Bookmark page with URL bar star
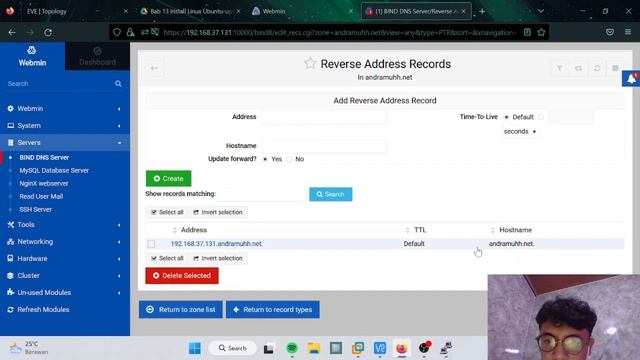This screenshot has height=360, width=640. (542, 32)
